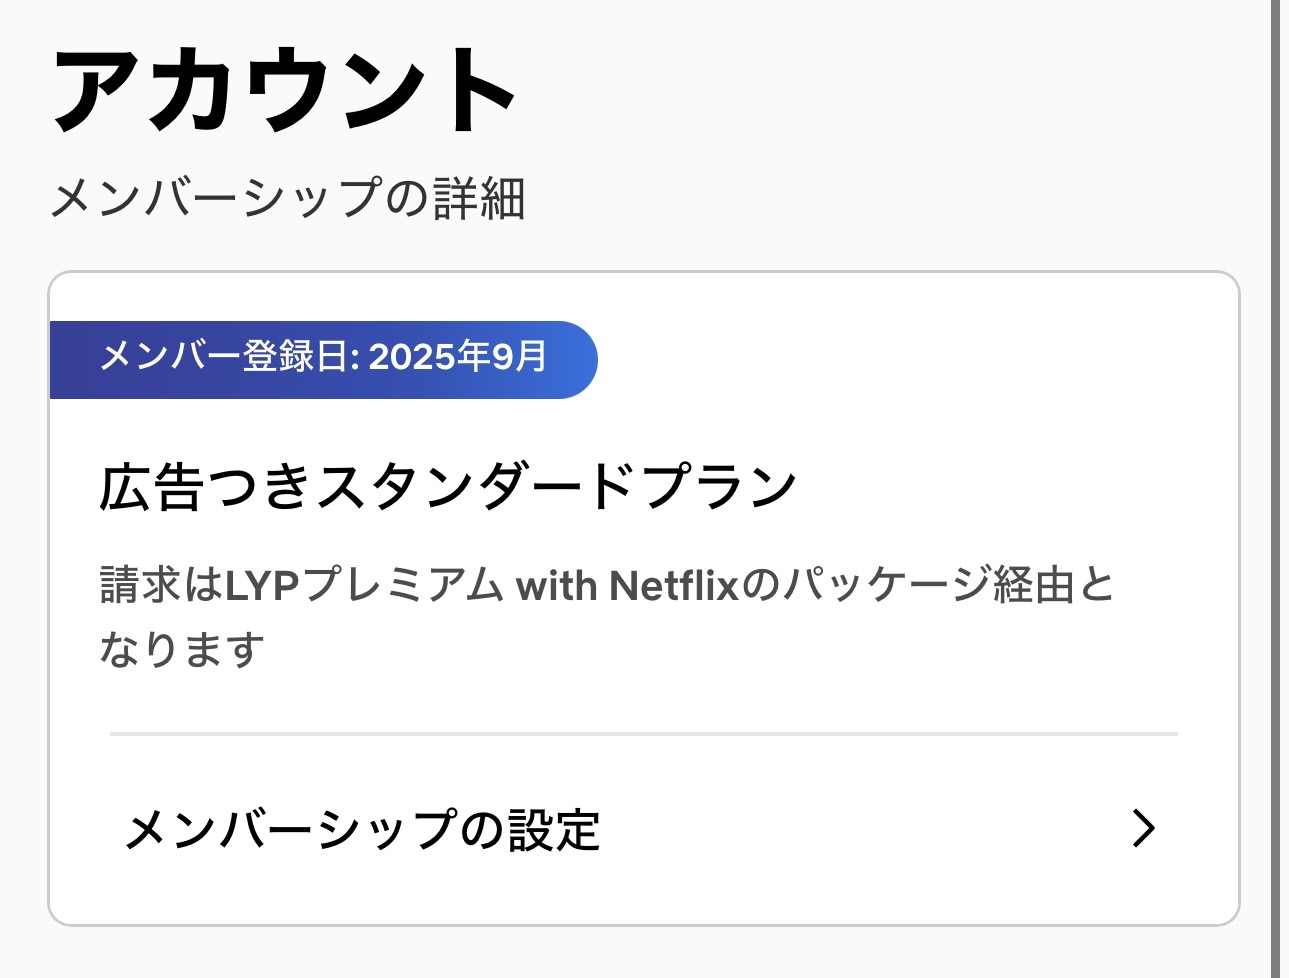
Task: Click the blue メンバー登録日 badge
Action: point(322,359)
